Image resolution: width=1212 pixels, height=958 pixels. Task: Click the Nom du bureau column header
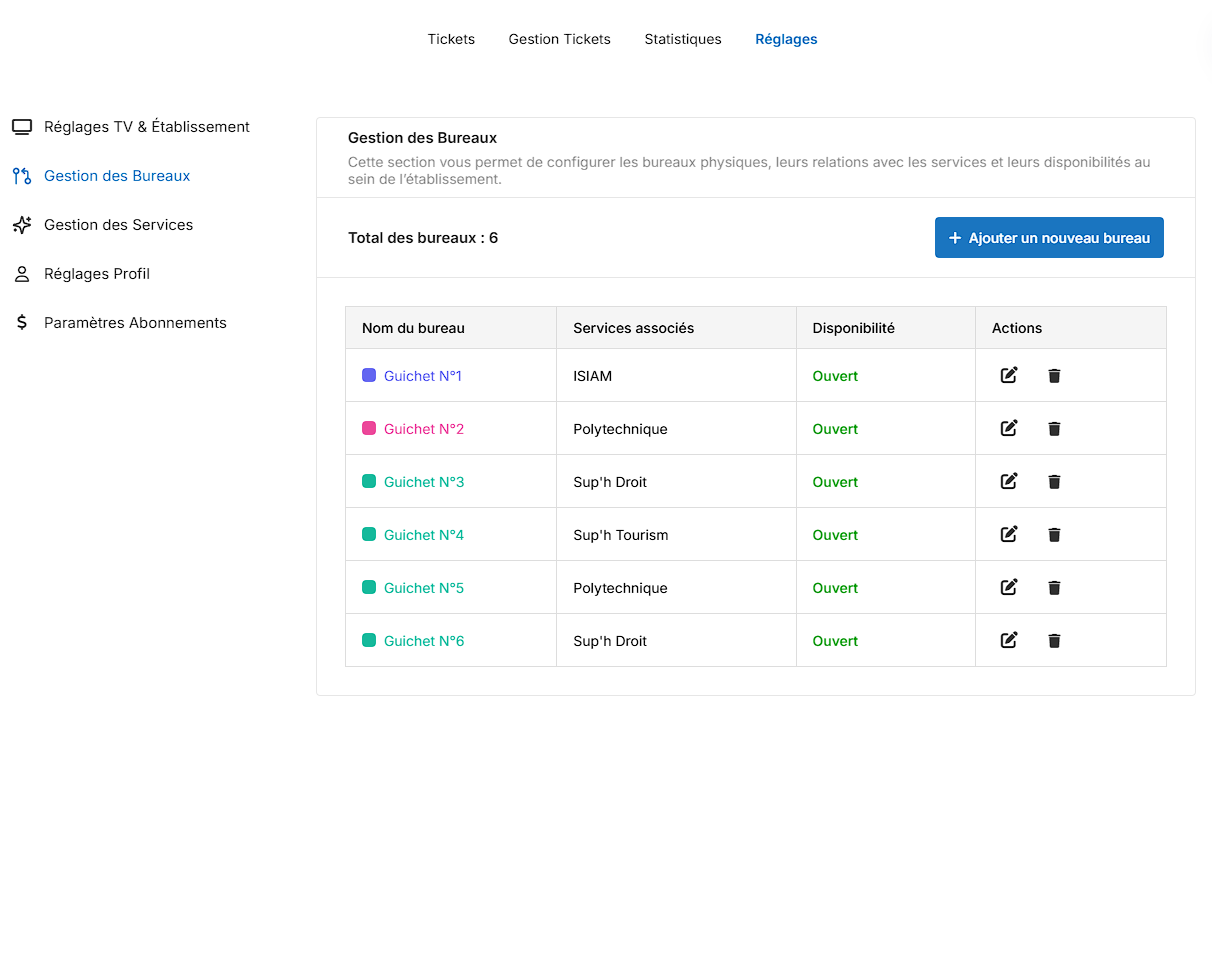413,328
